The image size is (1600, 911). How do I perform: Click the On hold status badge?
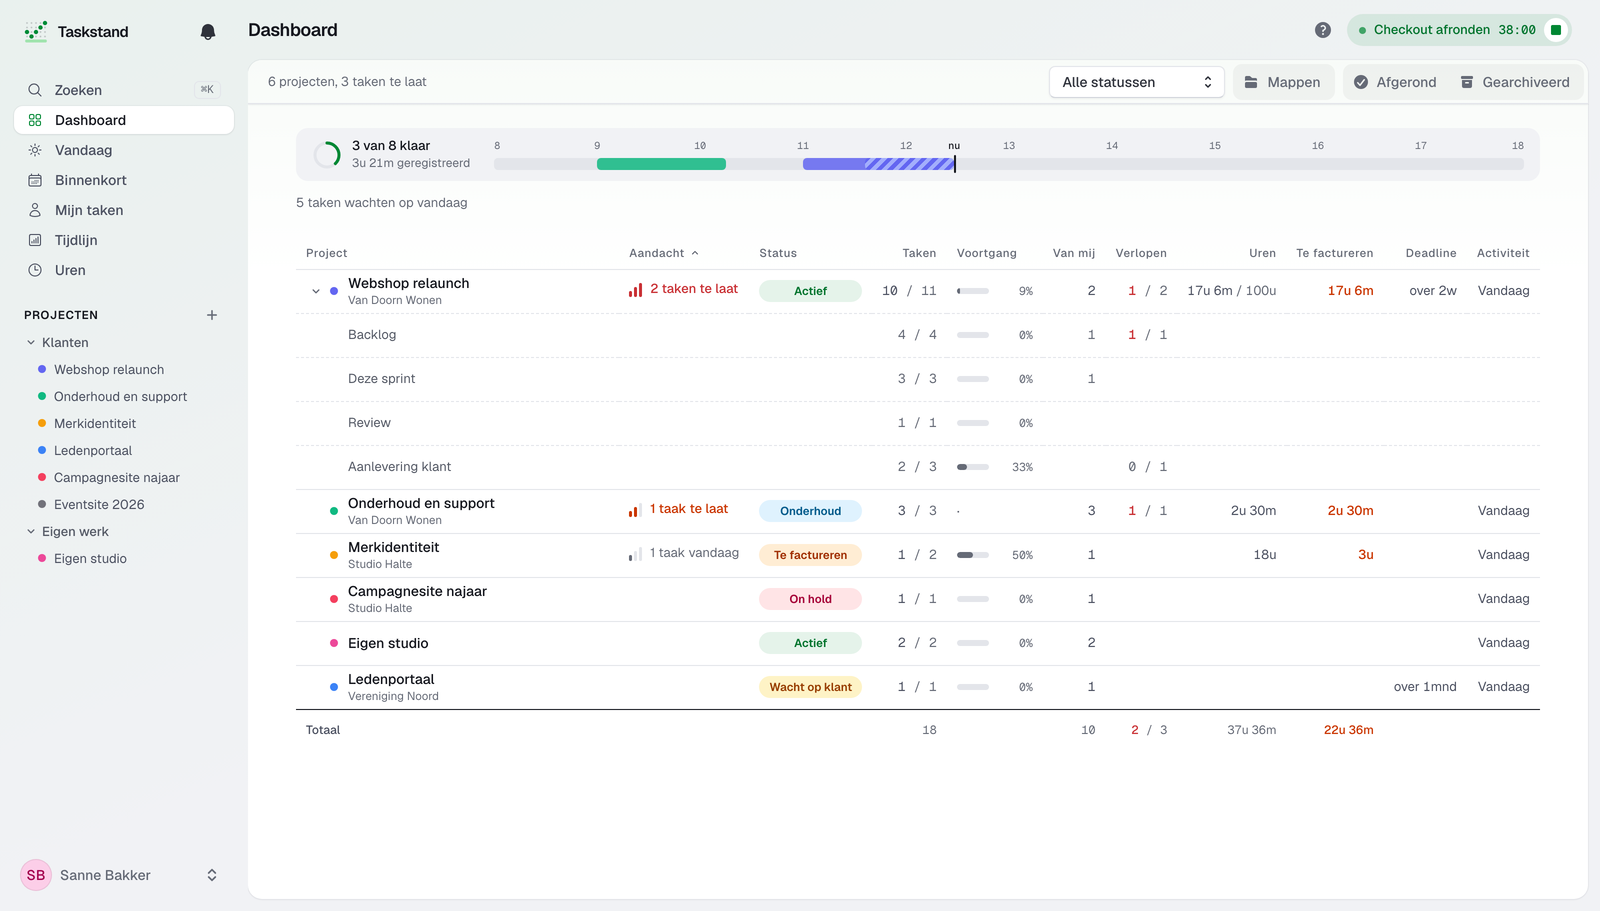tap(810, 599)
